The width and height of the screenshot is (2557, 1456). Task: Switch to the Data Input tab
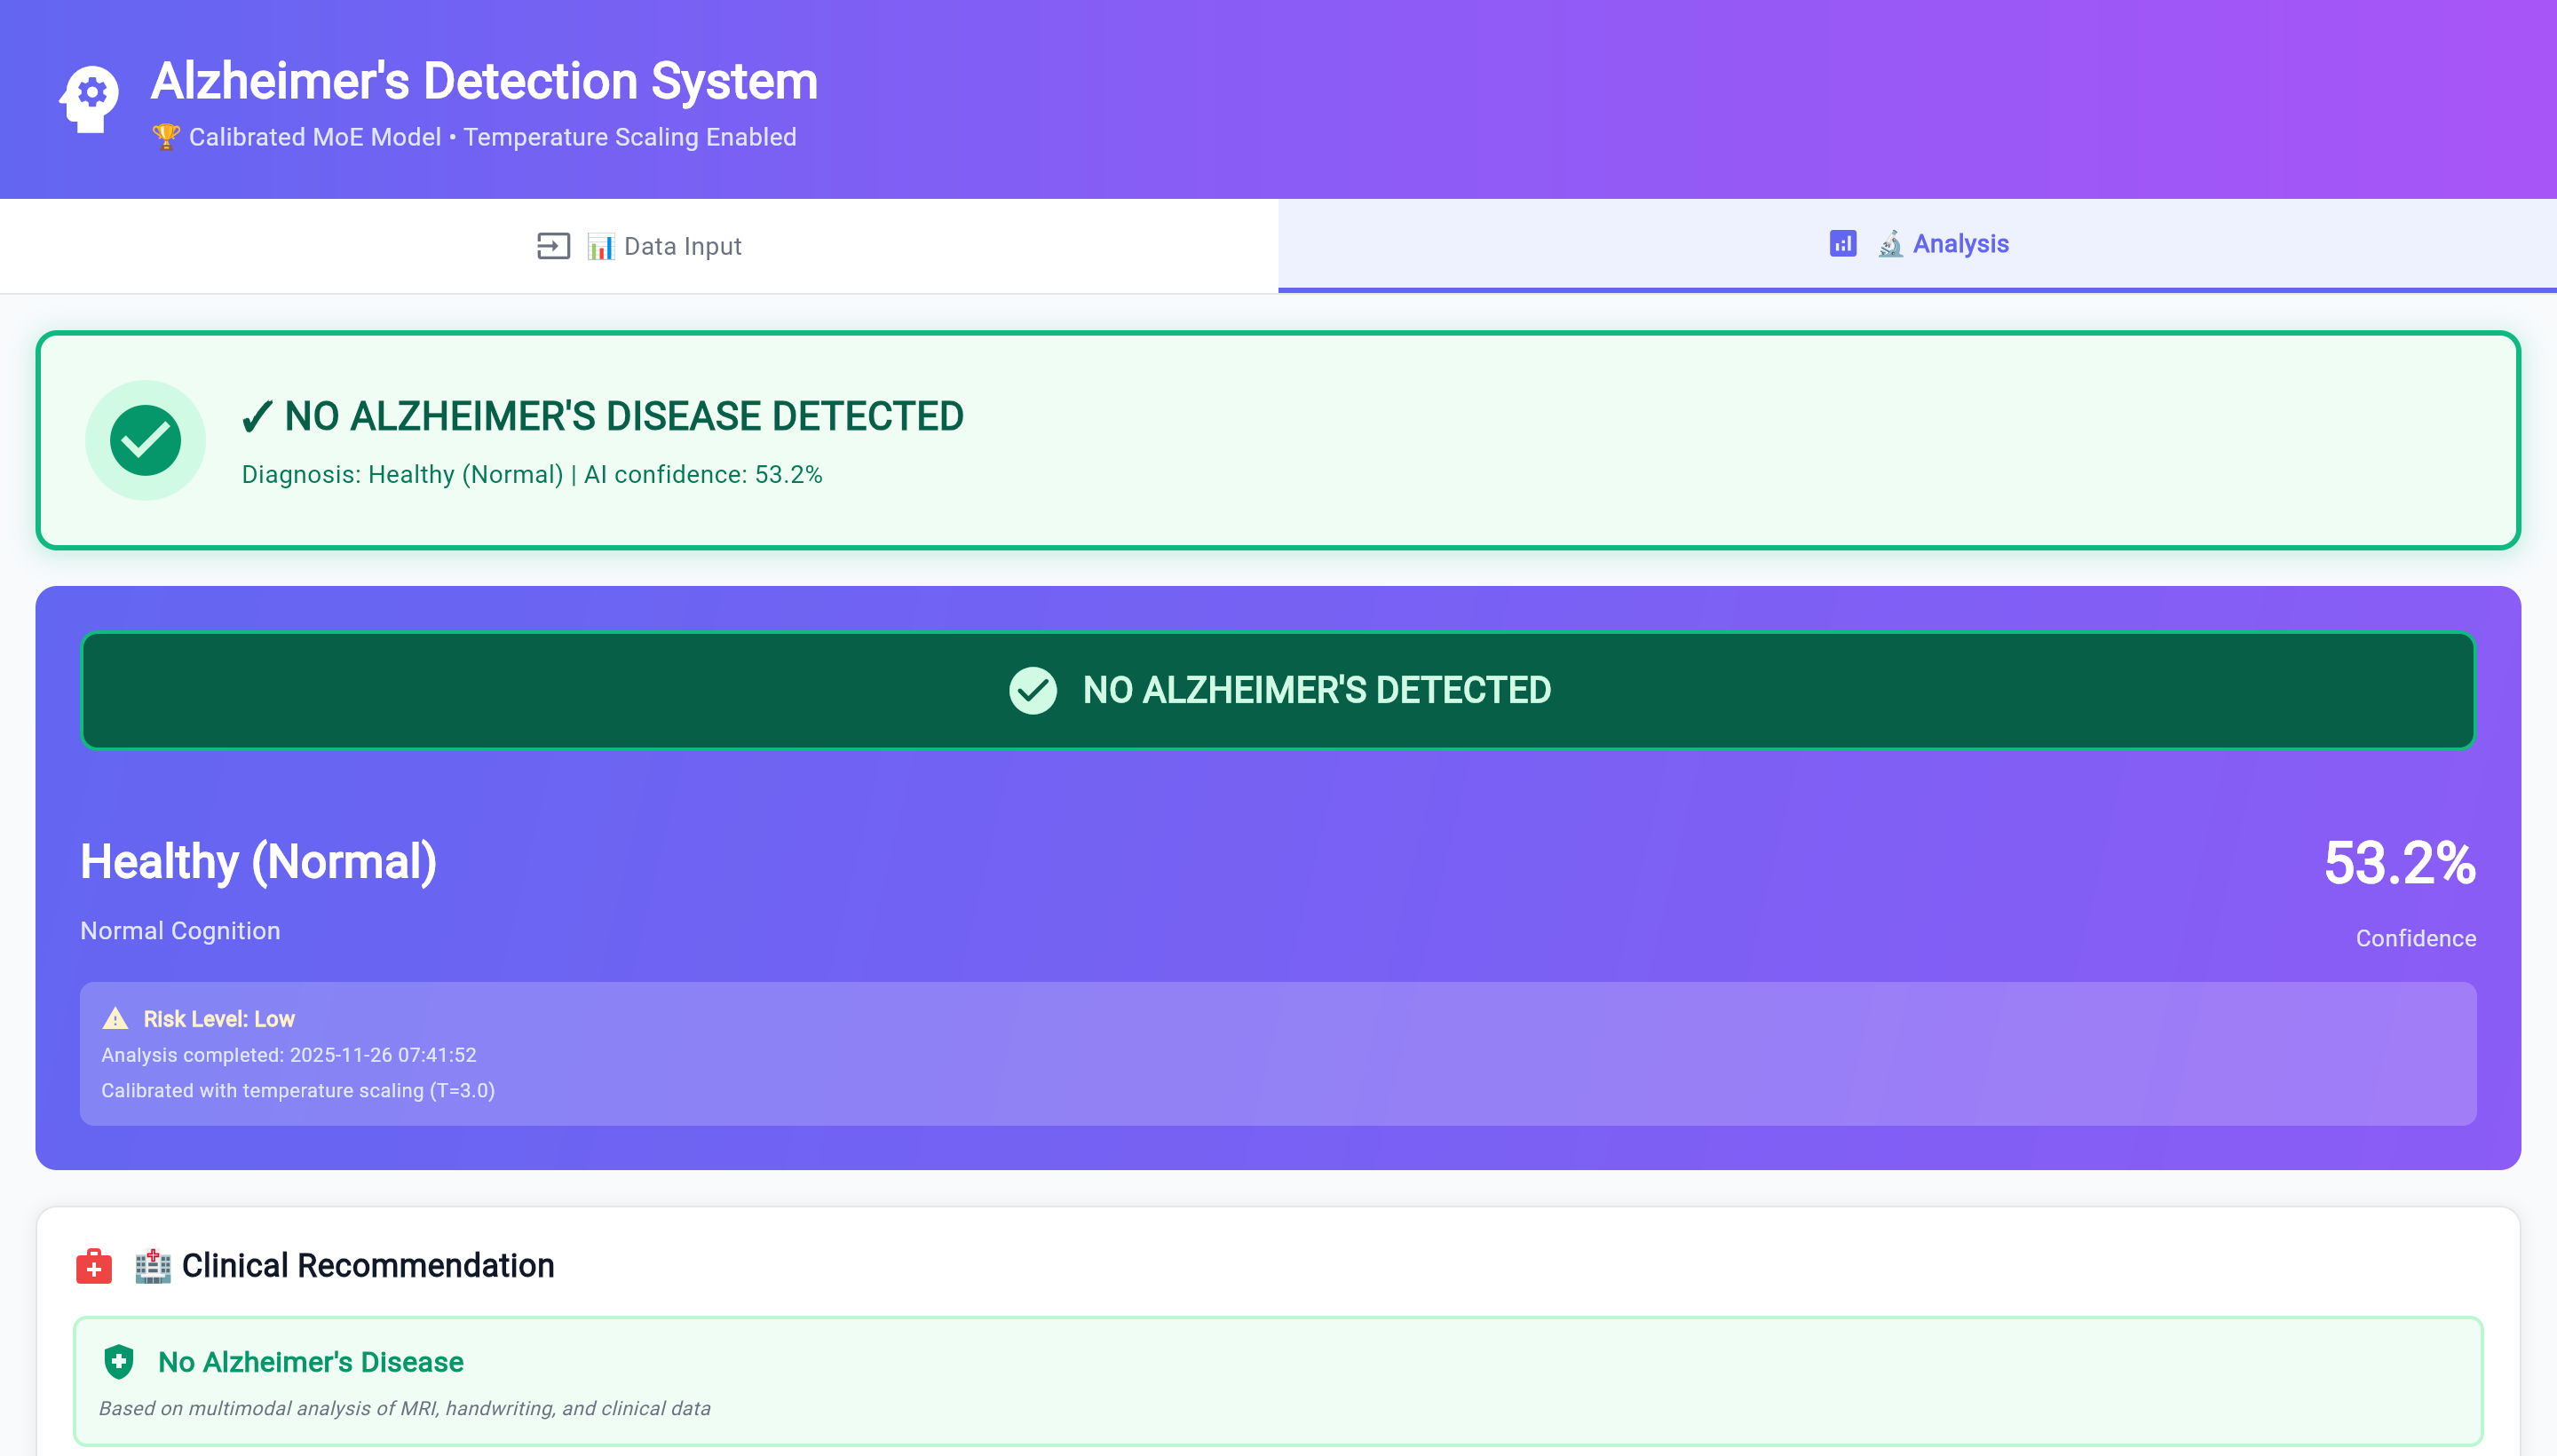[639, 246]
